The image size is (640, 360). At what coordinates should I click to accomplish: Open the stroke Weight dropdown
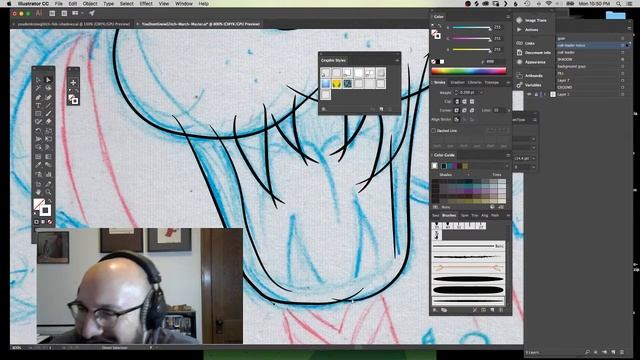click(x=481, y=93)
